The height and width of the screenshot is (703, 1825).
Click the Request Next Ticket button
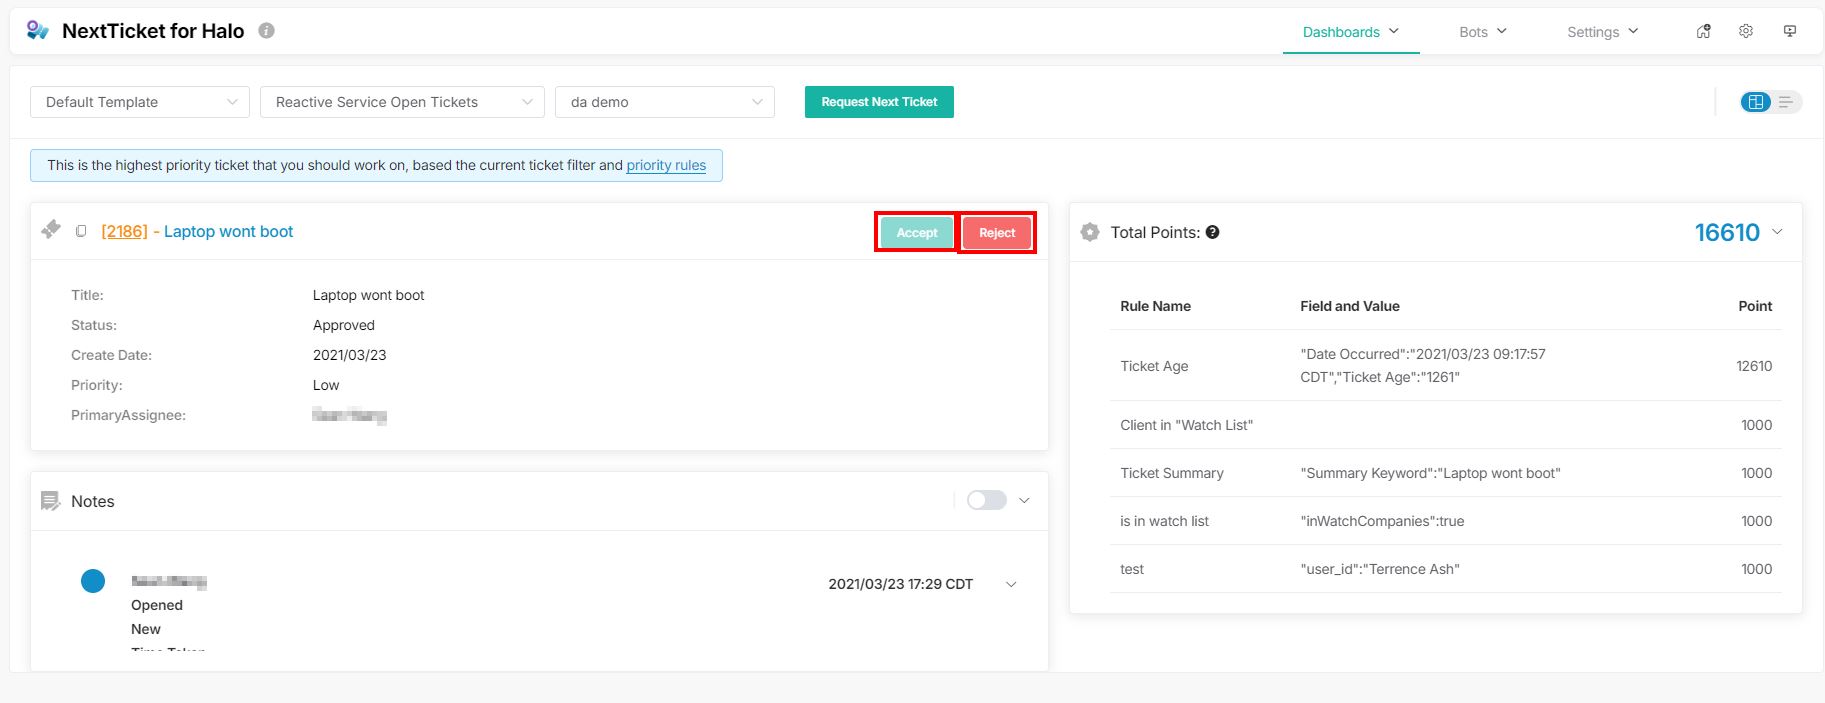(879, 102)
